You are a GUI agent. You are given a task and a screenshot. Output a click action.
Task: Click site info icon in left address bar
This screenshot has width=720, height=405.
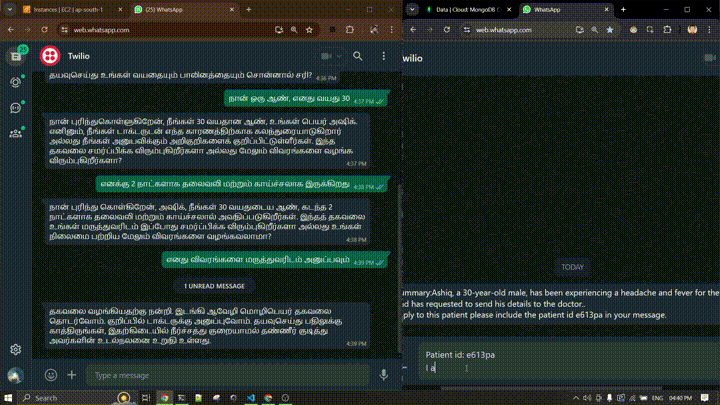[64, 30]
